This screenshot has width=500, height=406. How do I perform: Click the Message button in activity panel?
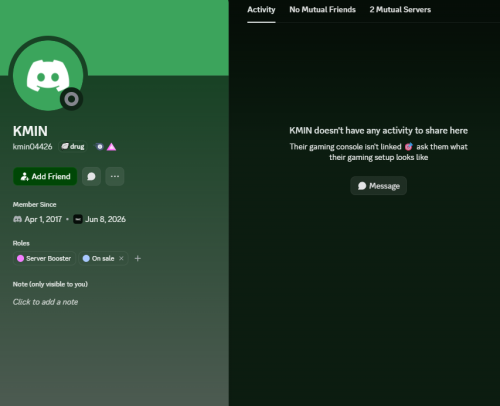378,186
